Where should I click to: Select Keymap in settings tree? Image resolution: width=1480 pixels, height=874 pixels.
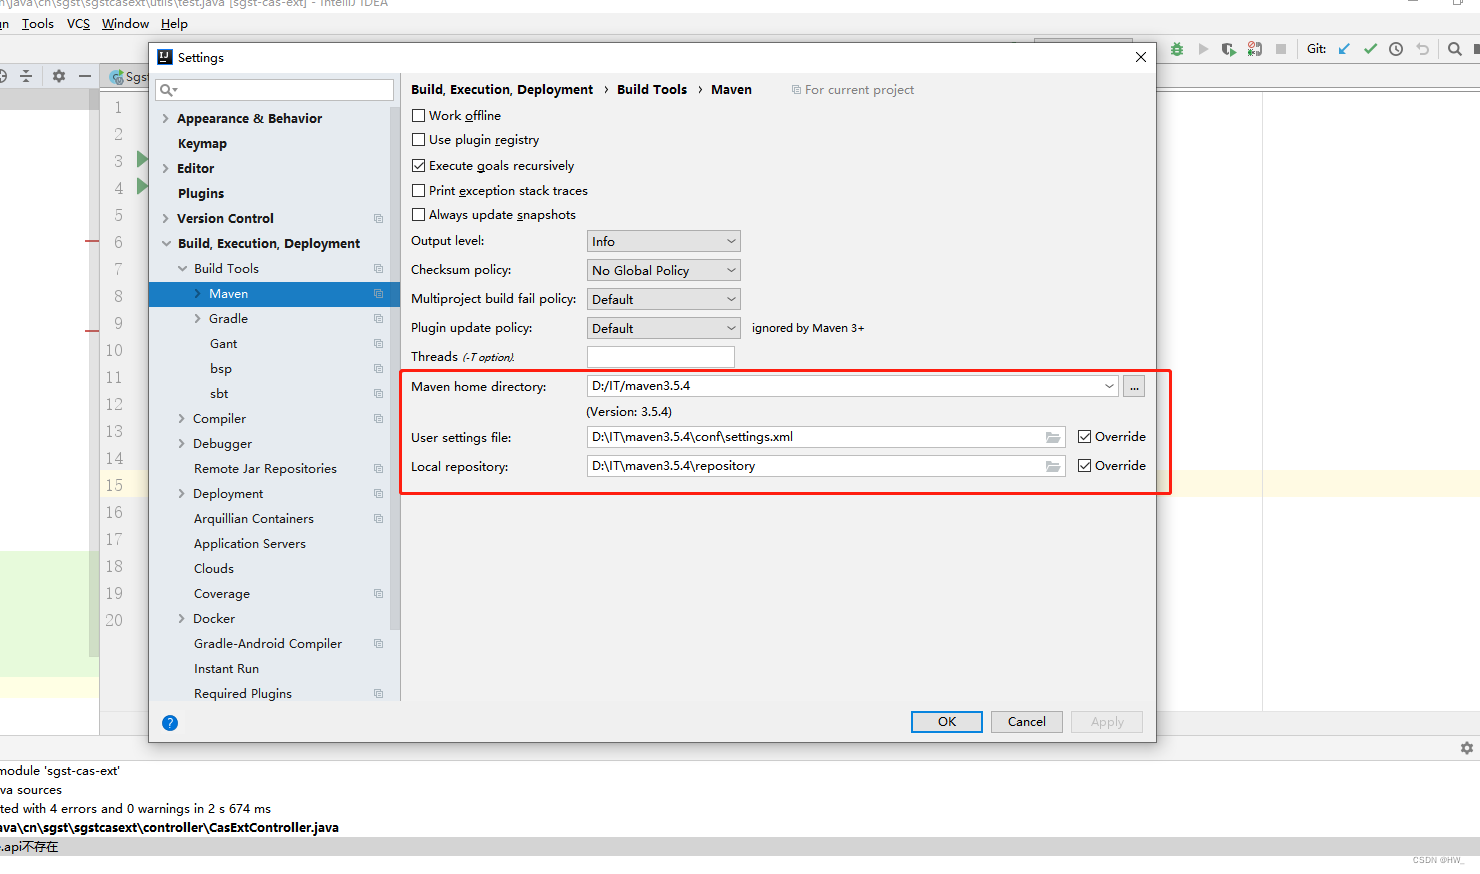(202, 144)
